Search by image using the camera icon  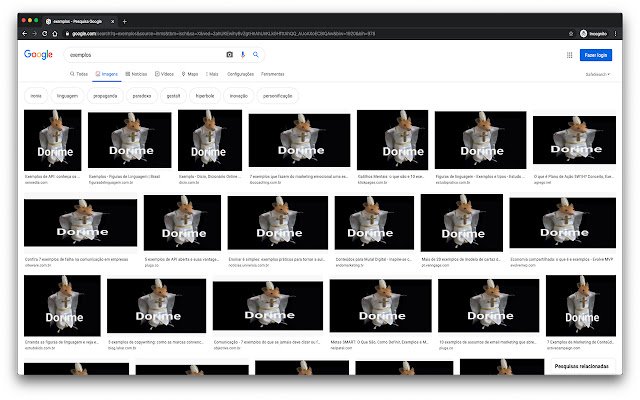(229, 55)
